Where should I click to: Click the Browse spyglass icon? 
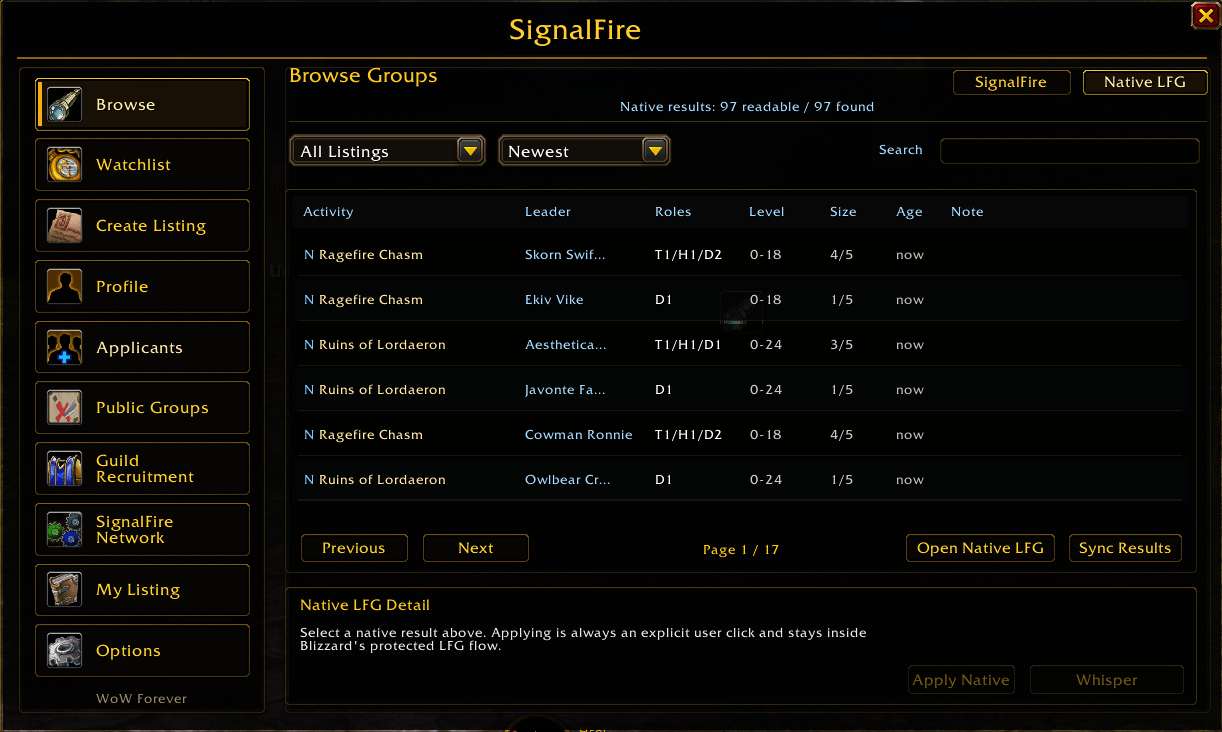[x=65, y=105]
